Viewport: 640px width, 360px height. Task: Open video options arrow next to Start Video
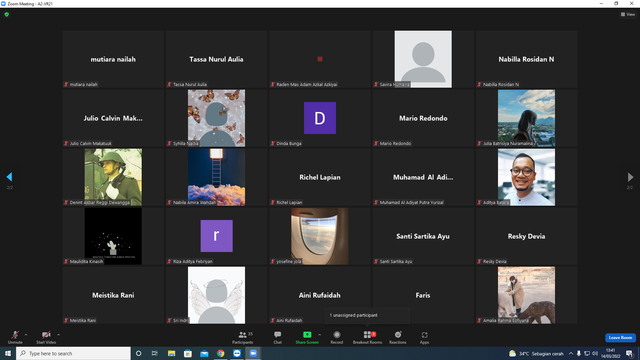(59, 335)
